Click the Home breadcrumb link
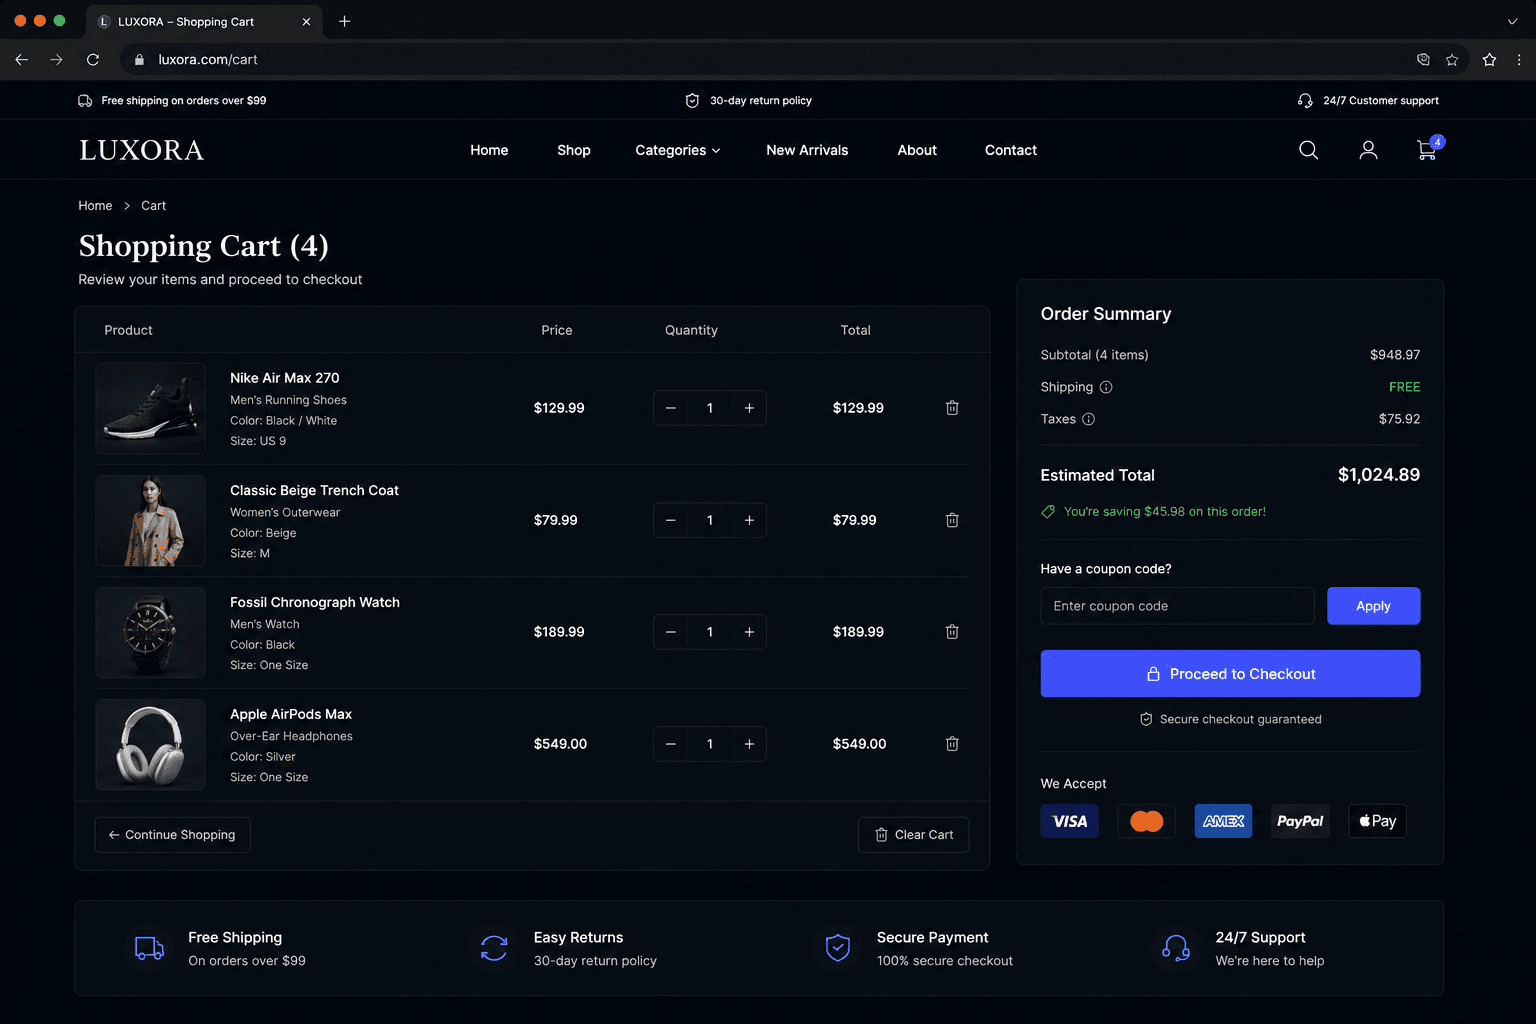The image size is (1536, 1024). click(95, 206)
